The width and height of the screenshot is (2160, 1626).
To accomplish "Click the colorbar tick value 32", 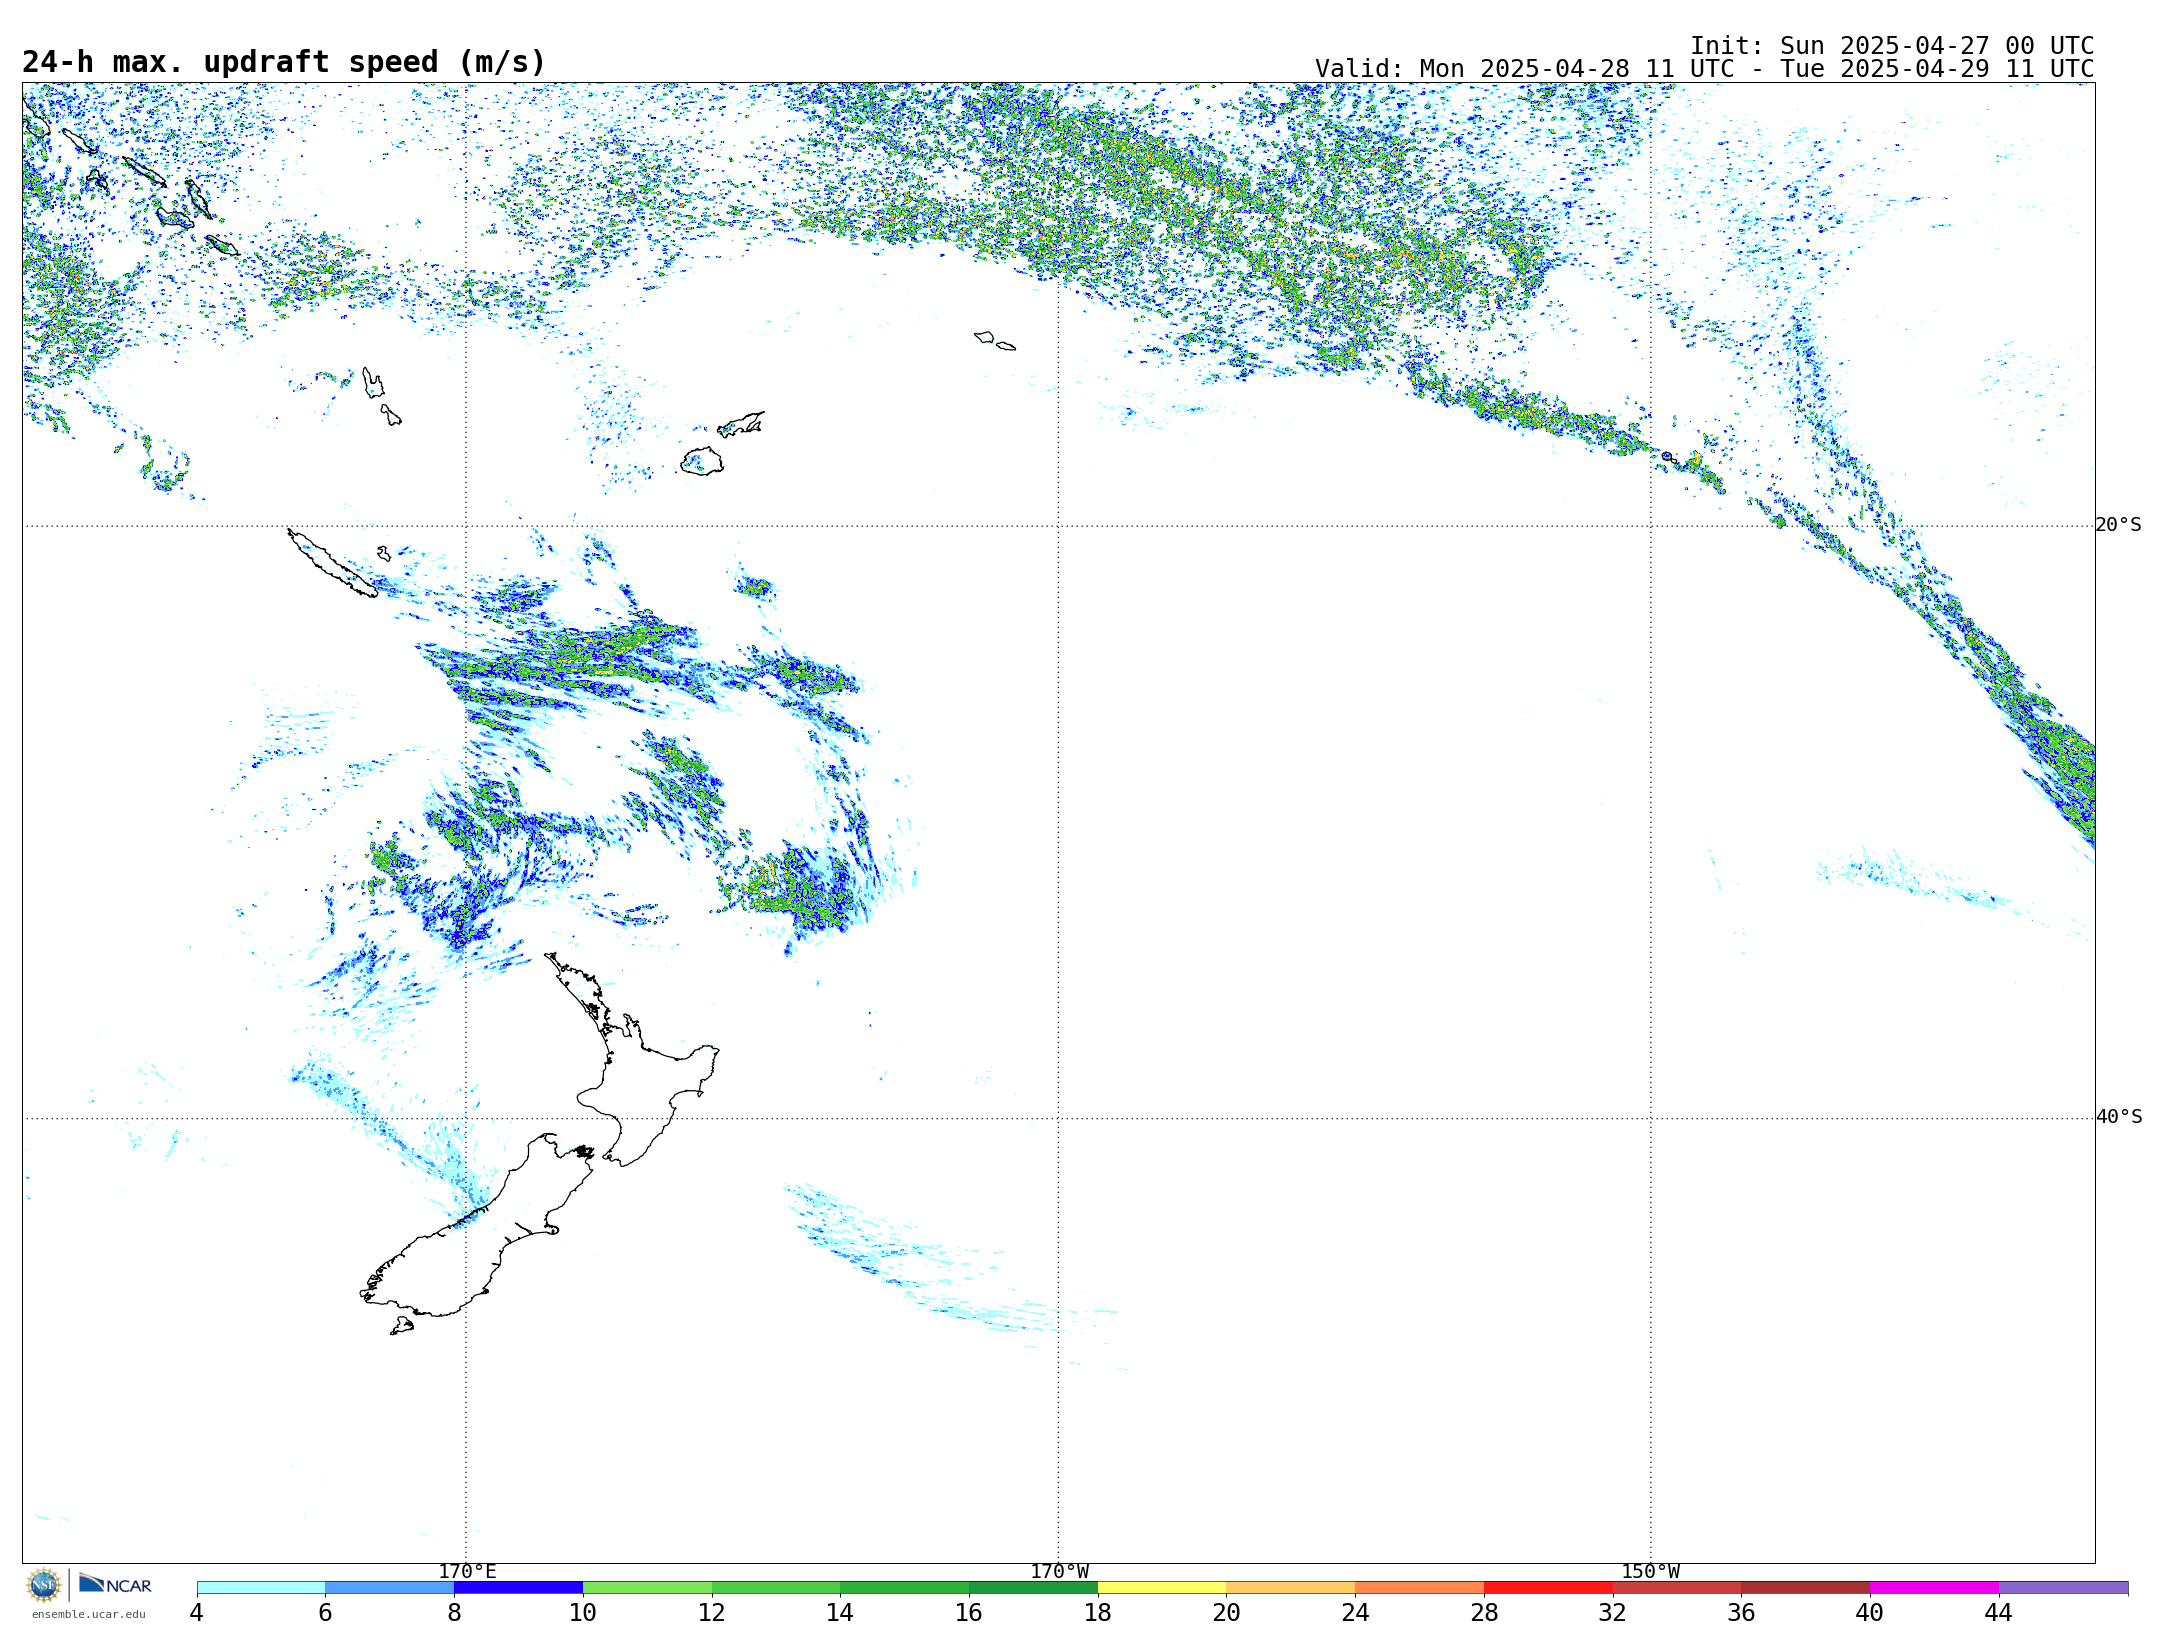I will [x=1613, y=1612].
